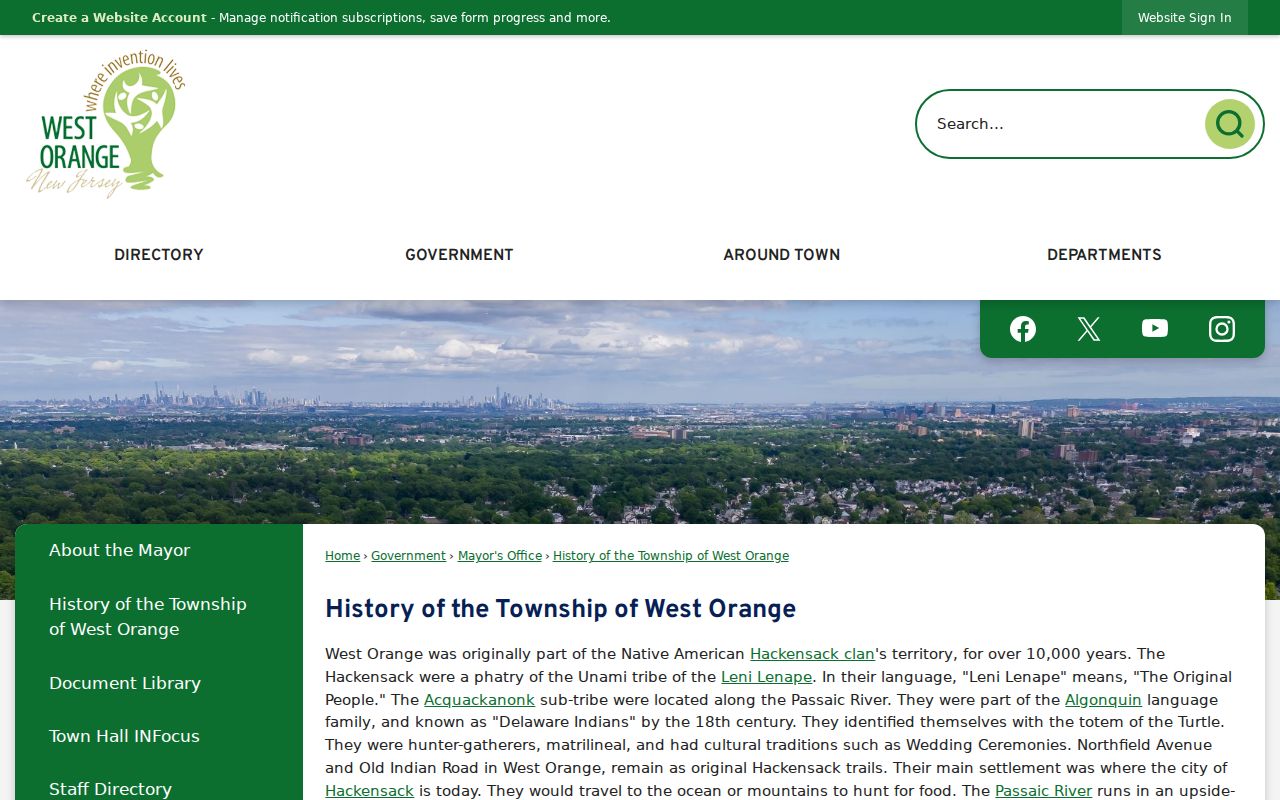
Task: Open About the Mayor sidebar item
Action: (159, 550)
